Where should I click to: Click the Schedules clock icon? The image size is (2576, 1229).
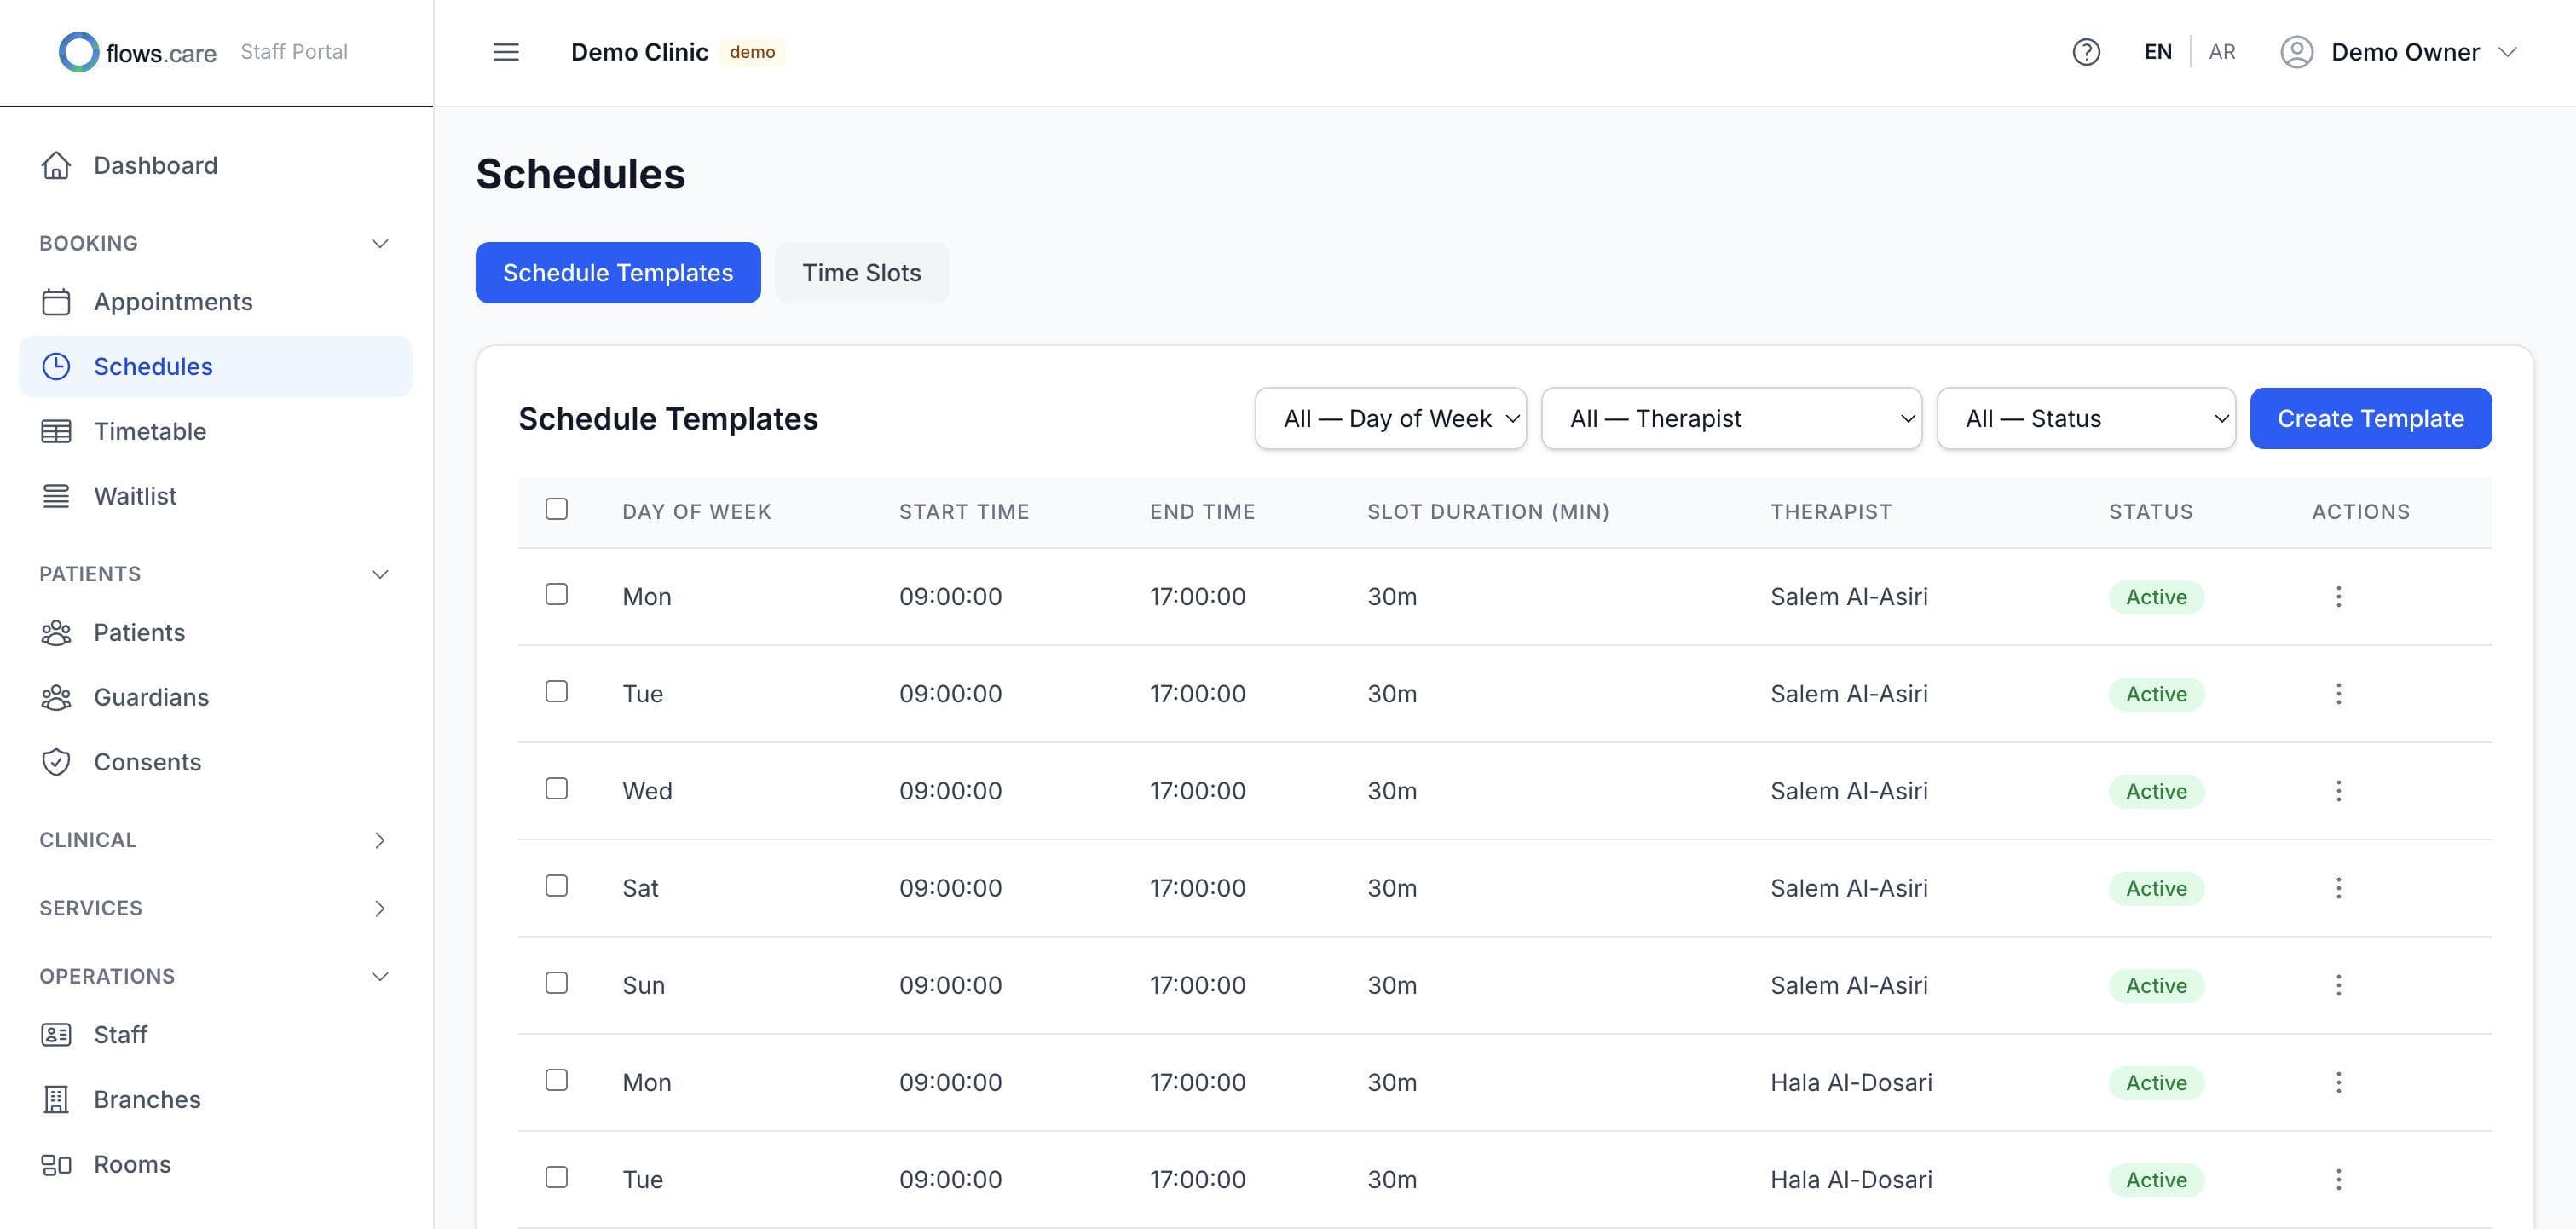pos(56,366)
